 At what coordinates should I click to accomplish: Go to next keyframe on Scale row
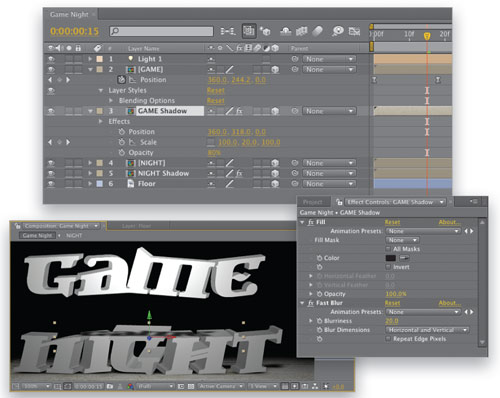(x=68, y=142)
